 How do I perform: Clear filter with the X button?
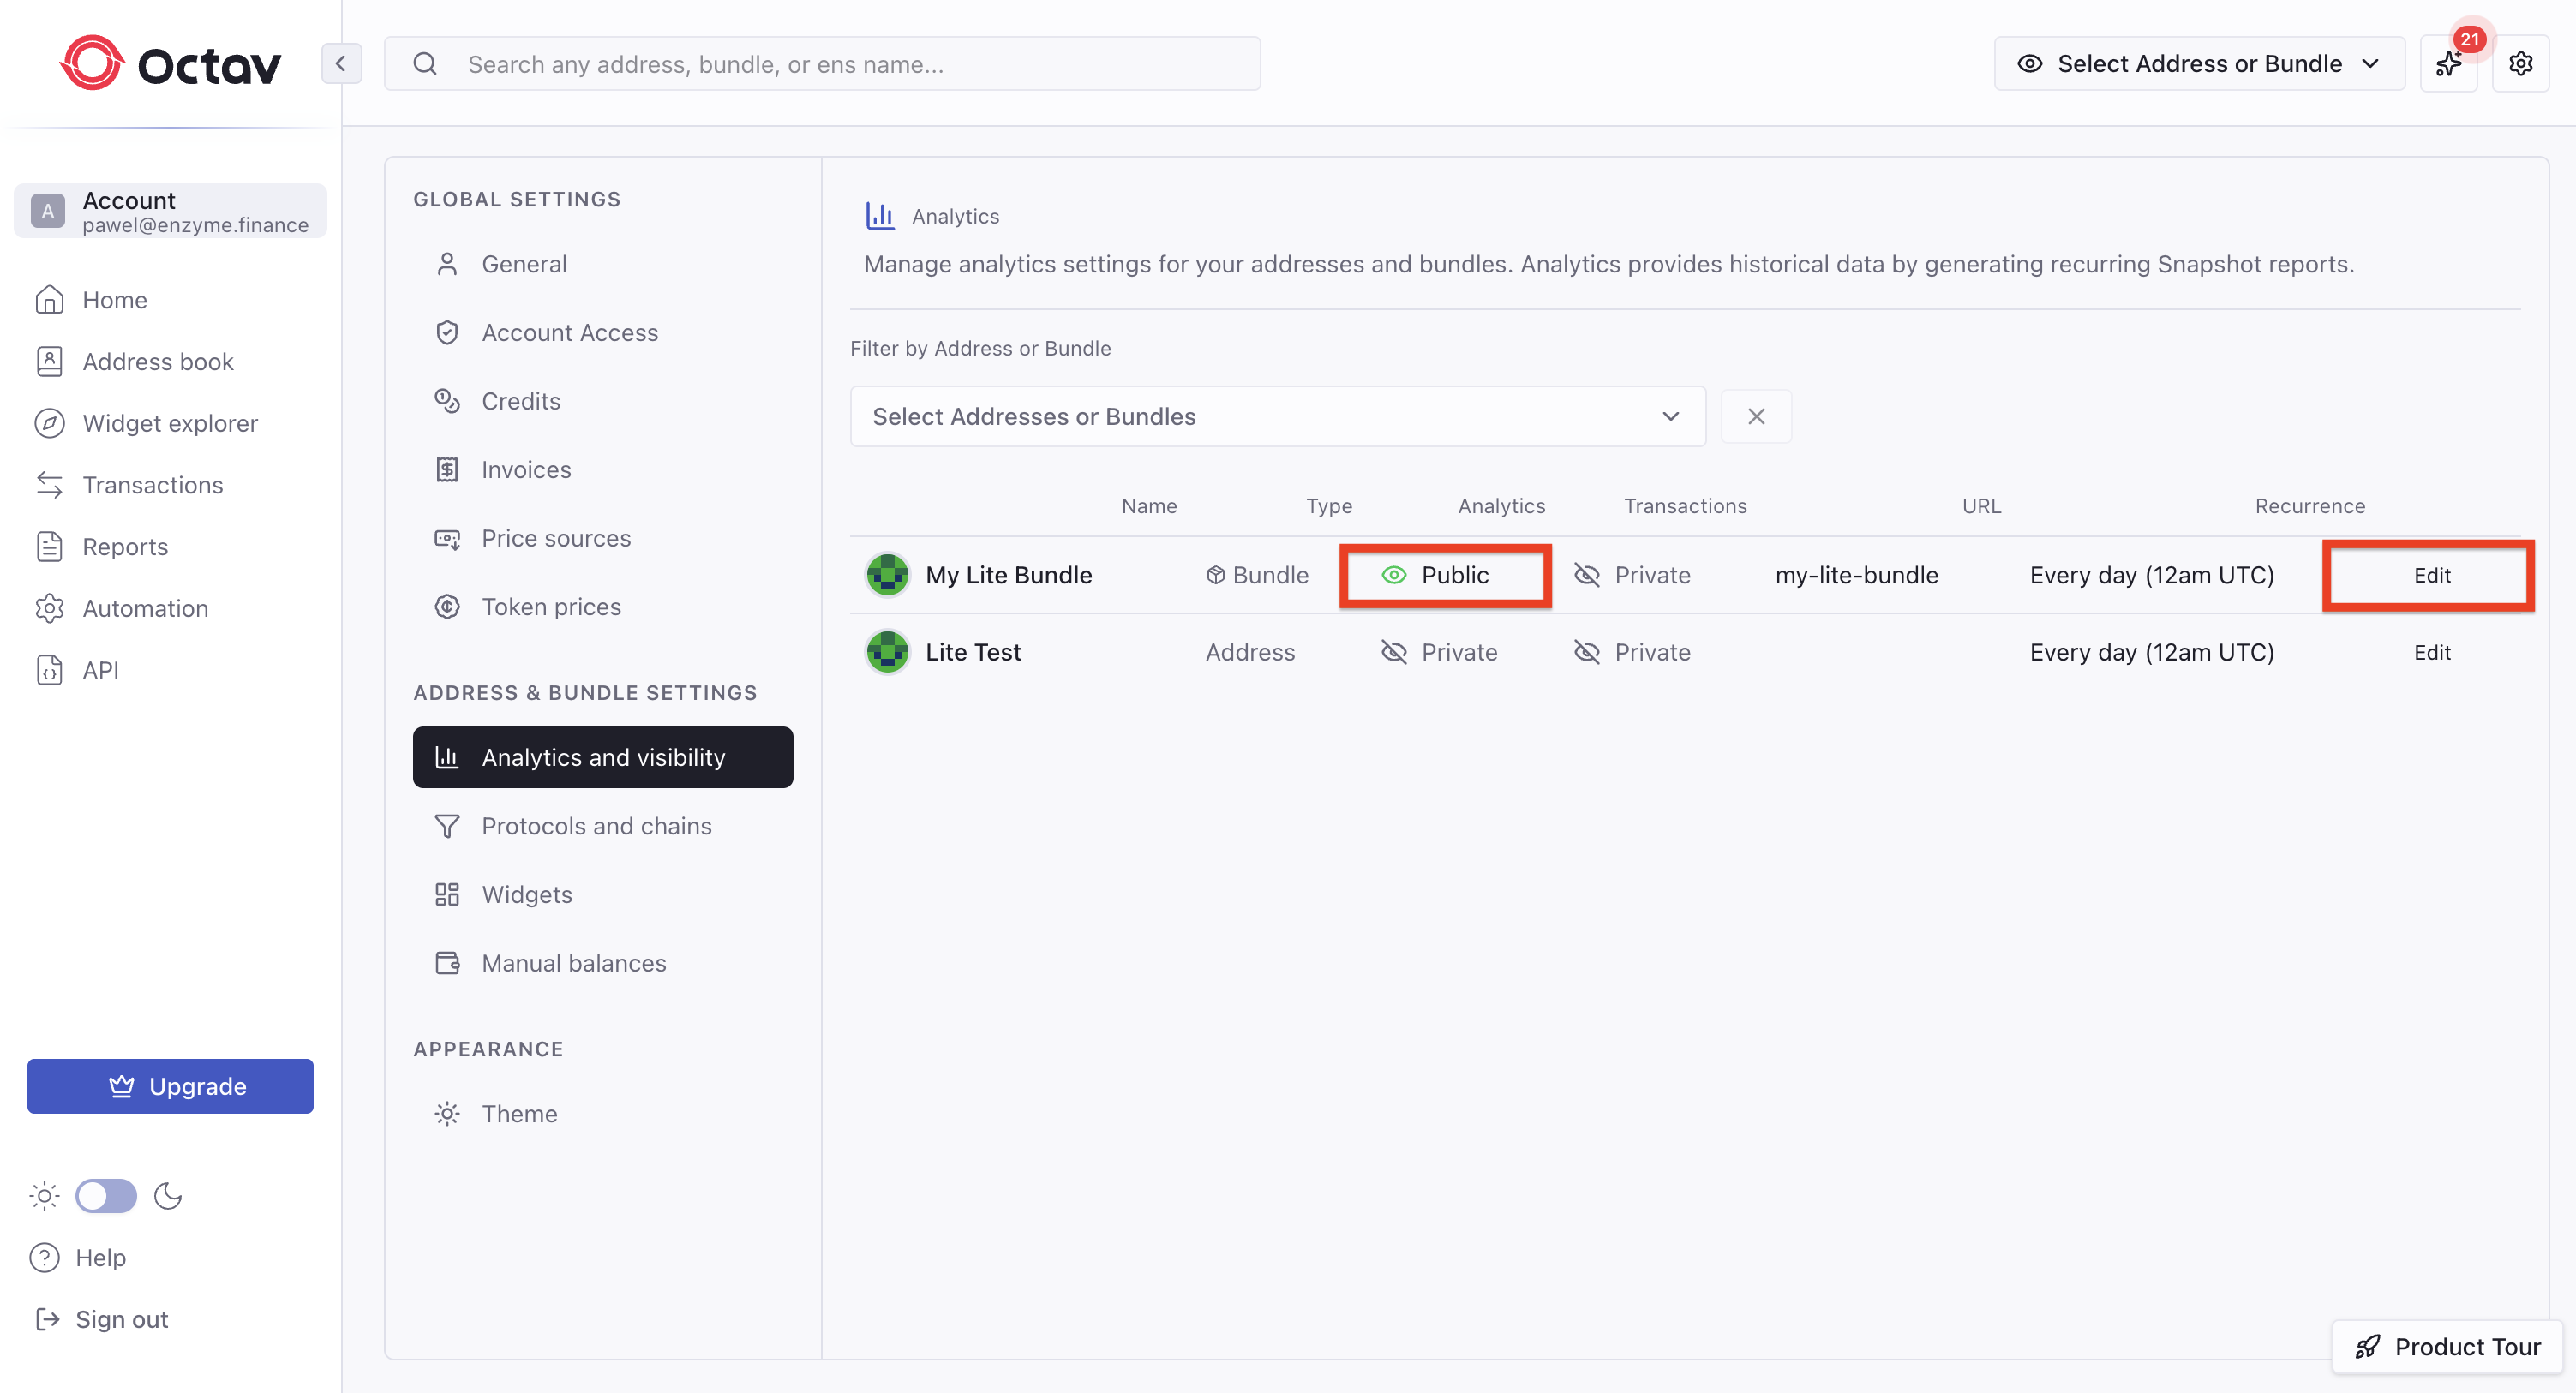(x=1755, y=416)
